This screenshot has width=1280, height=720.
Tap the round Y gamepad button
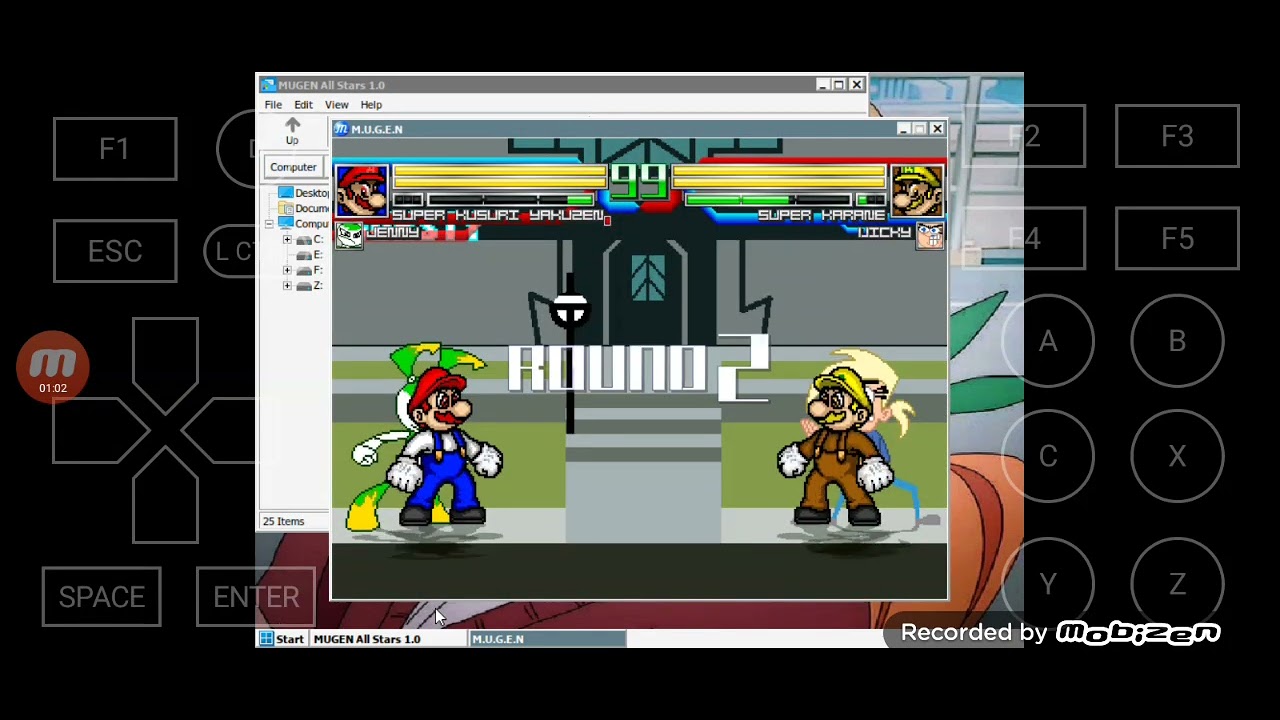coord(1047,584)
